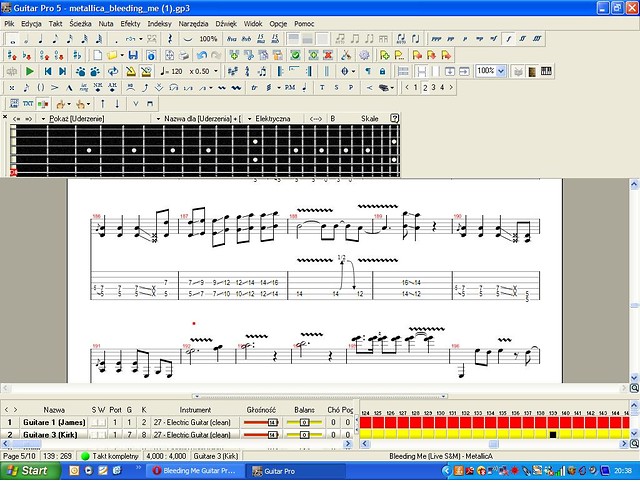
Task: Open the tempo speed x 0.50 dropdown
Action: pos(216,71)
